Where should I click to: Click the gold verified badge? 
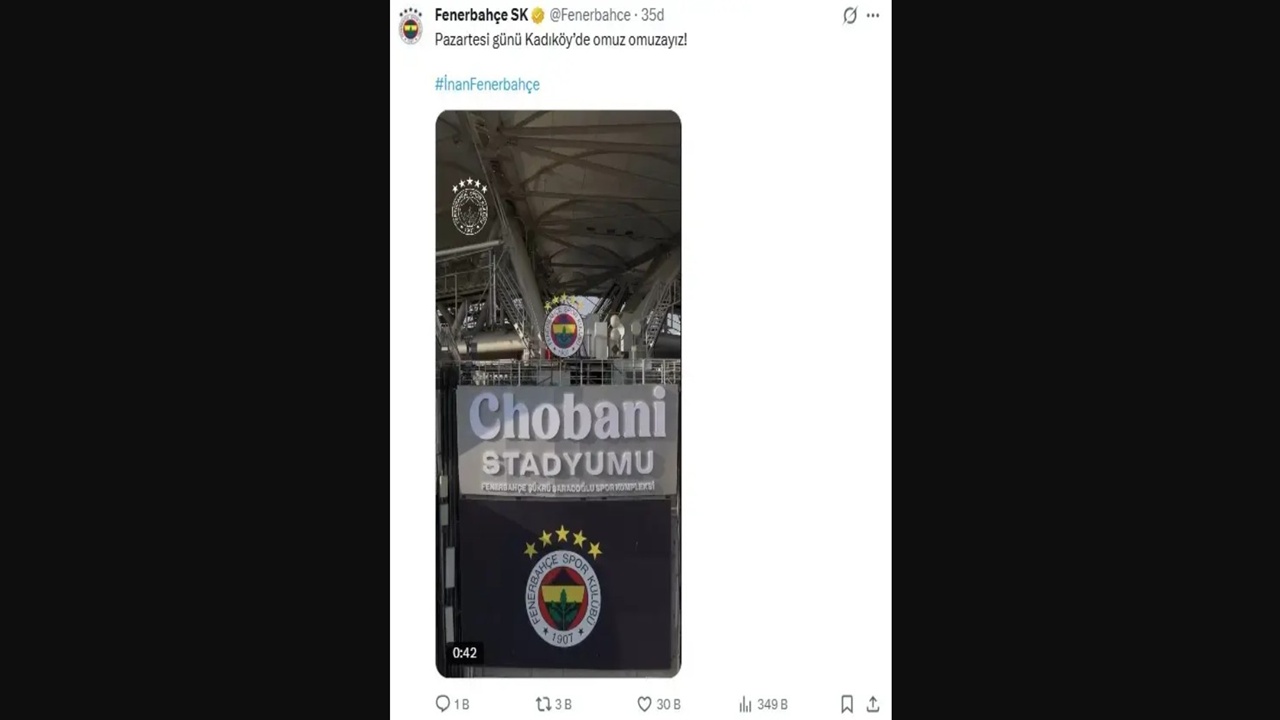(x=538, y=15)
